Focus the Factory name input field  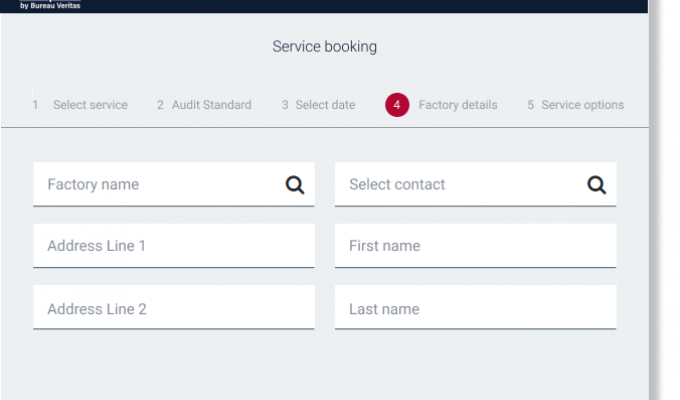[174, 184]
